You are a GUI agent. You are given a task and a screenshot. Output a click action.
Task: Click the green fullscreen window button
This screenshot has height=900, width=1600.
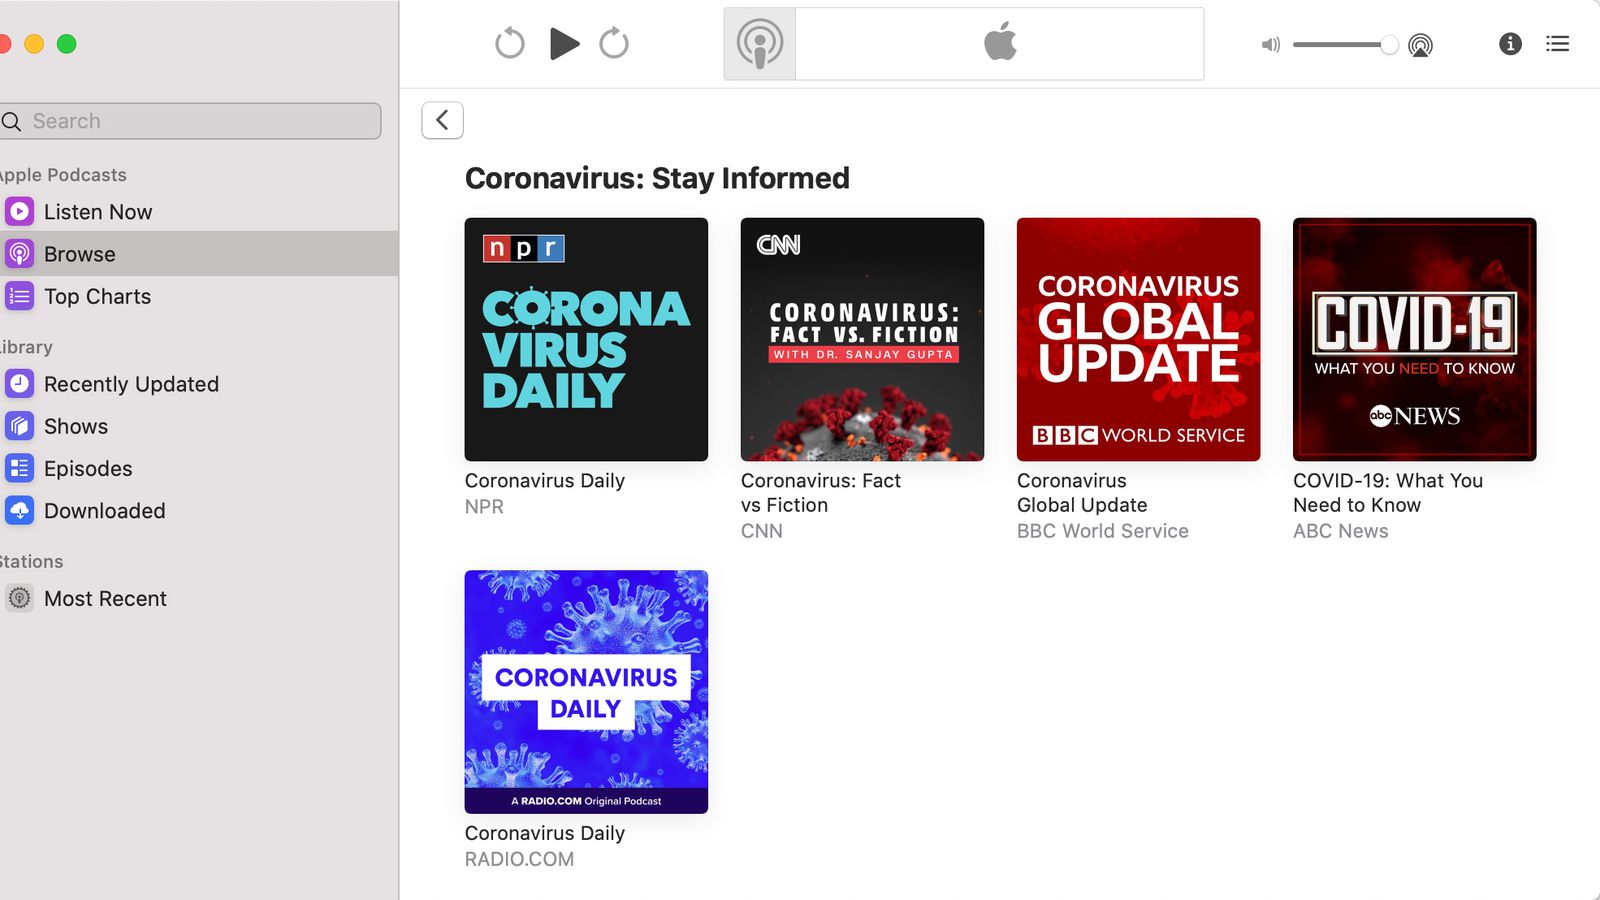point(67,44)
